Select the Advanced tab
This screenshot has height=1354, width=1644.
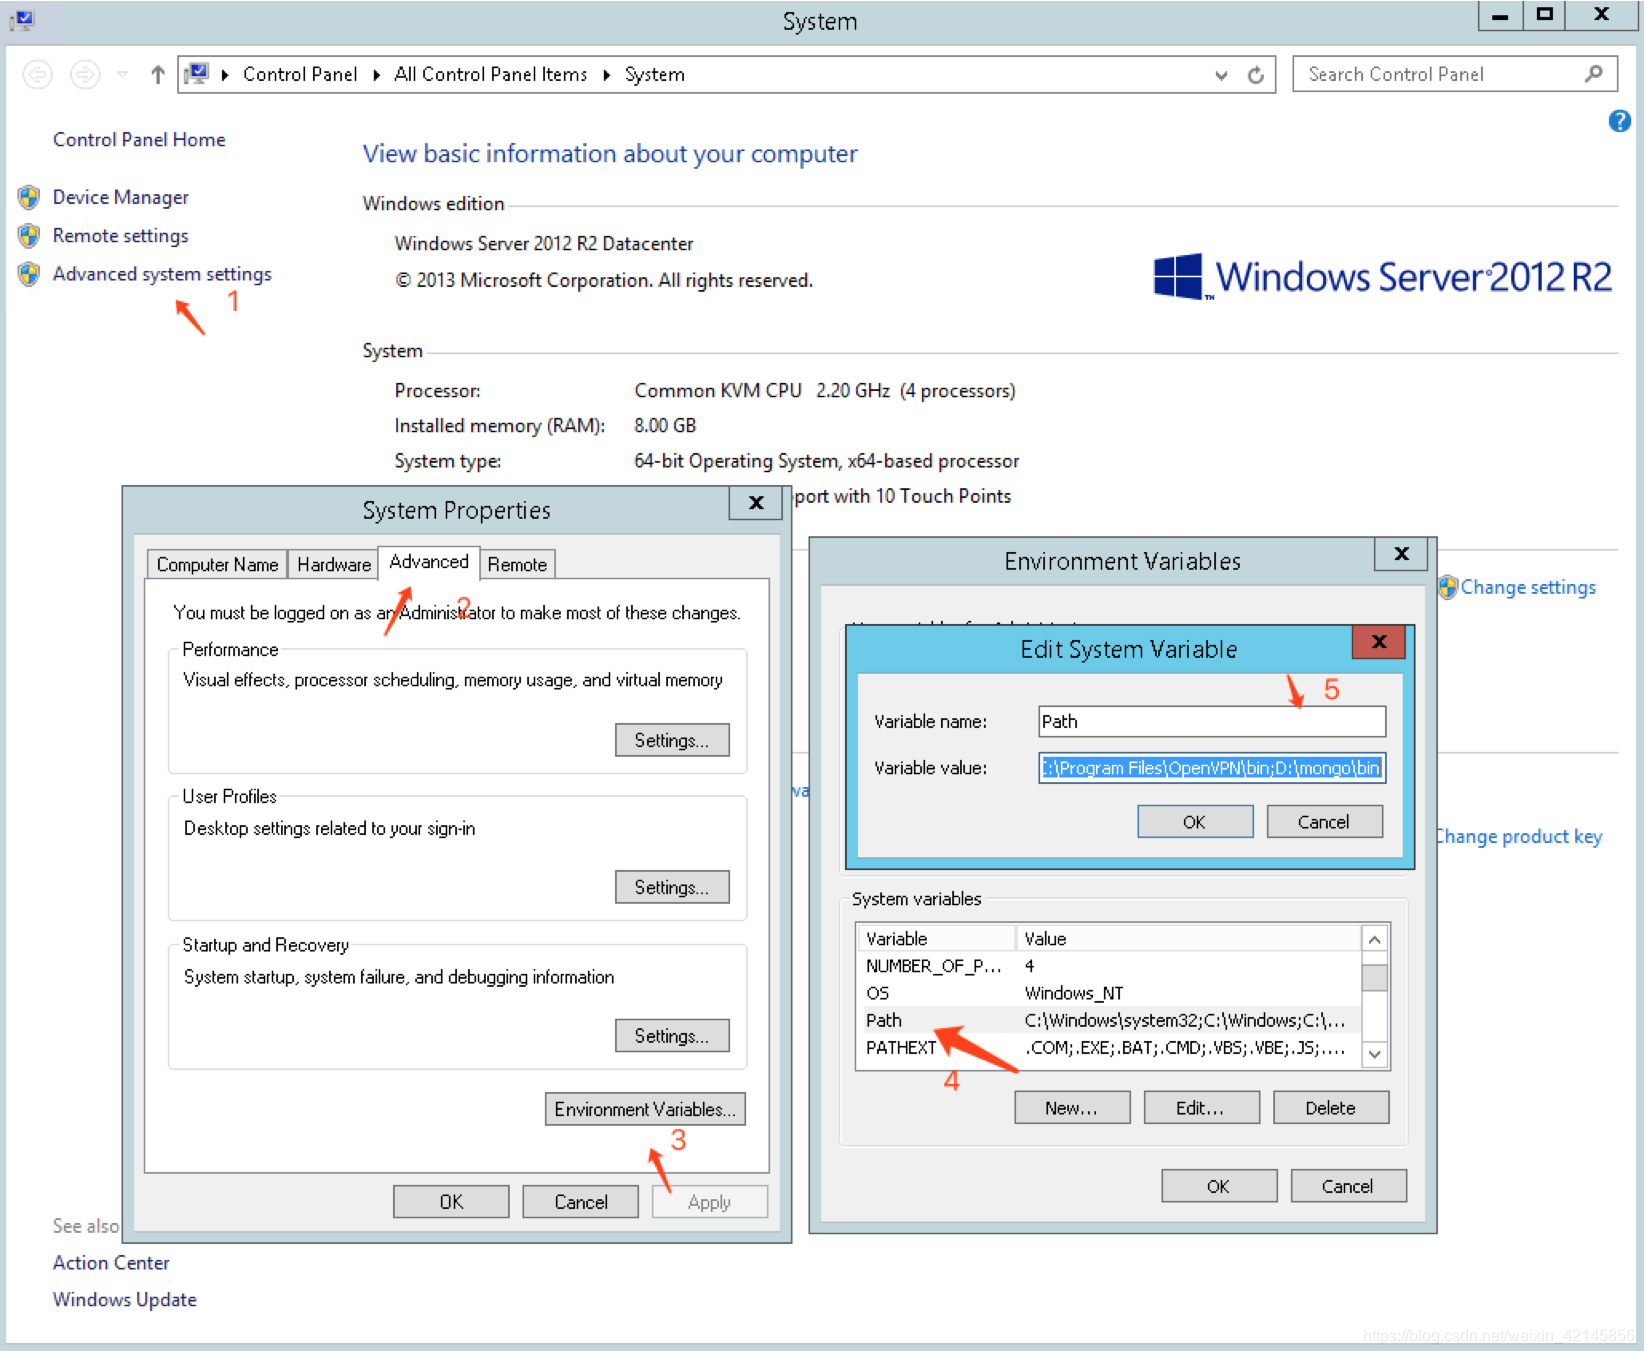[429, 562]
